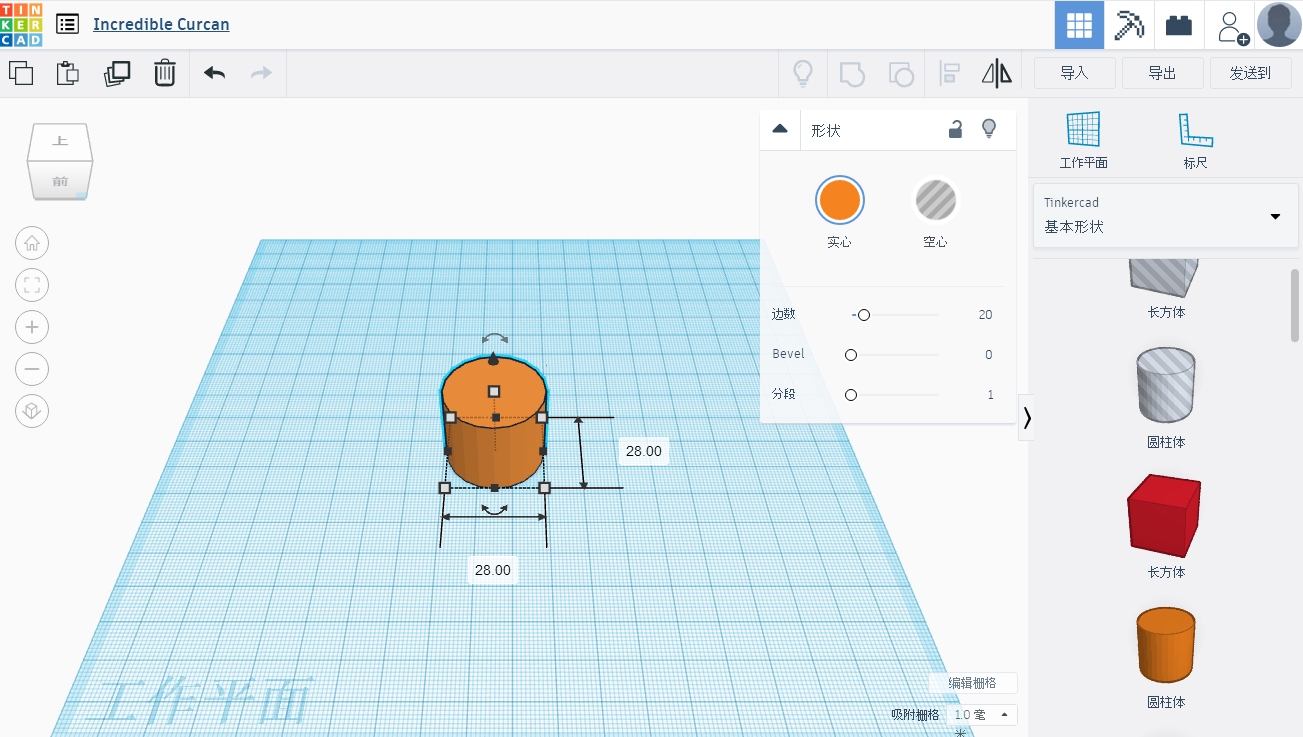The height and width of the screenshot is (737, 1303).
Task: Click the Undo arrow
Action: [214, 73]
